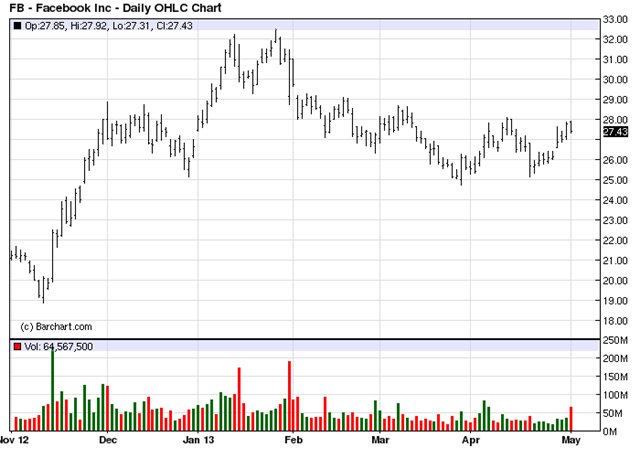Click the 200M volume axis label
This screenshot has height=468, width=640.
(616, 359)
